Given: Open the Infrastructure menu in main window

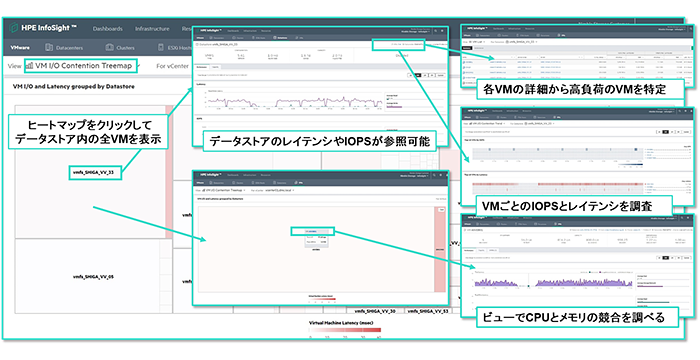Looking at the screenshot, I should click(152, 29).
